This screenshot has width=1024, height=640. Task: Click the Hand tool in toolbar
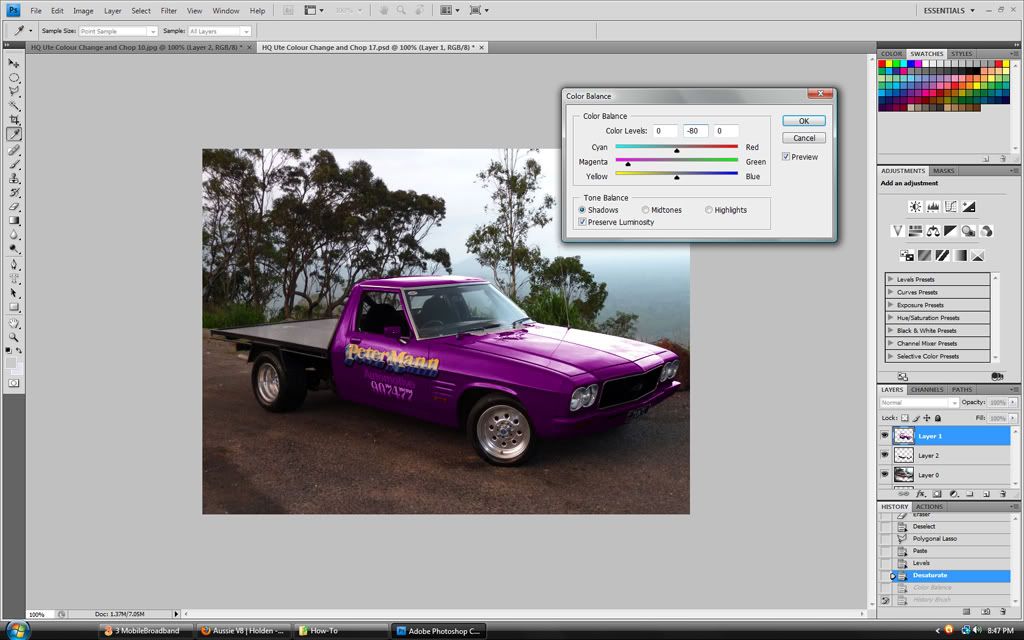(x=15, y=323)
